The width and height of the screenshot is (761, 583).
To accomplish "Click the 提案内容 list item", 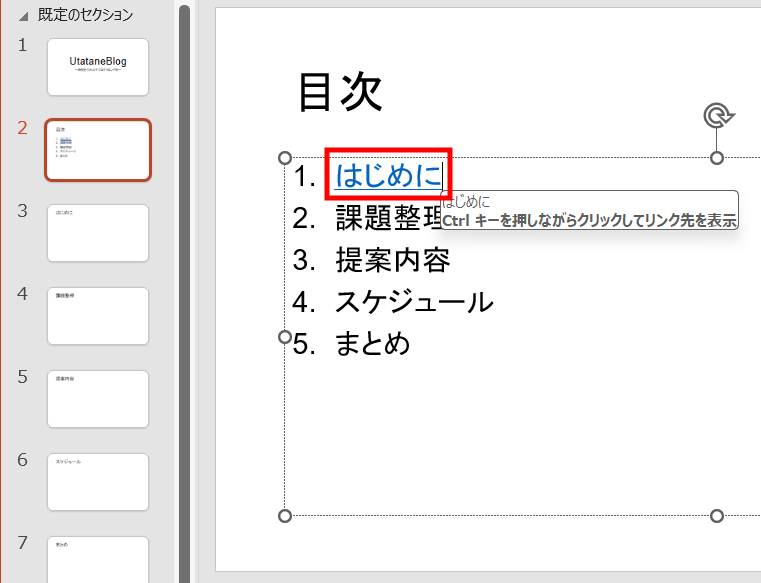I will tap(393, 260).
